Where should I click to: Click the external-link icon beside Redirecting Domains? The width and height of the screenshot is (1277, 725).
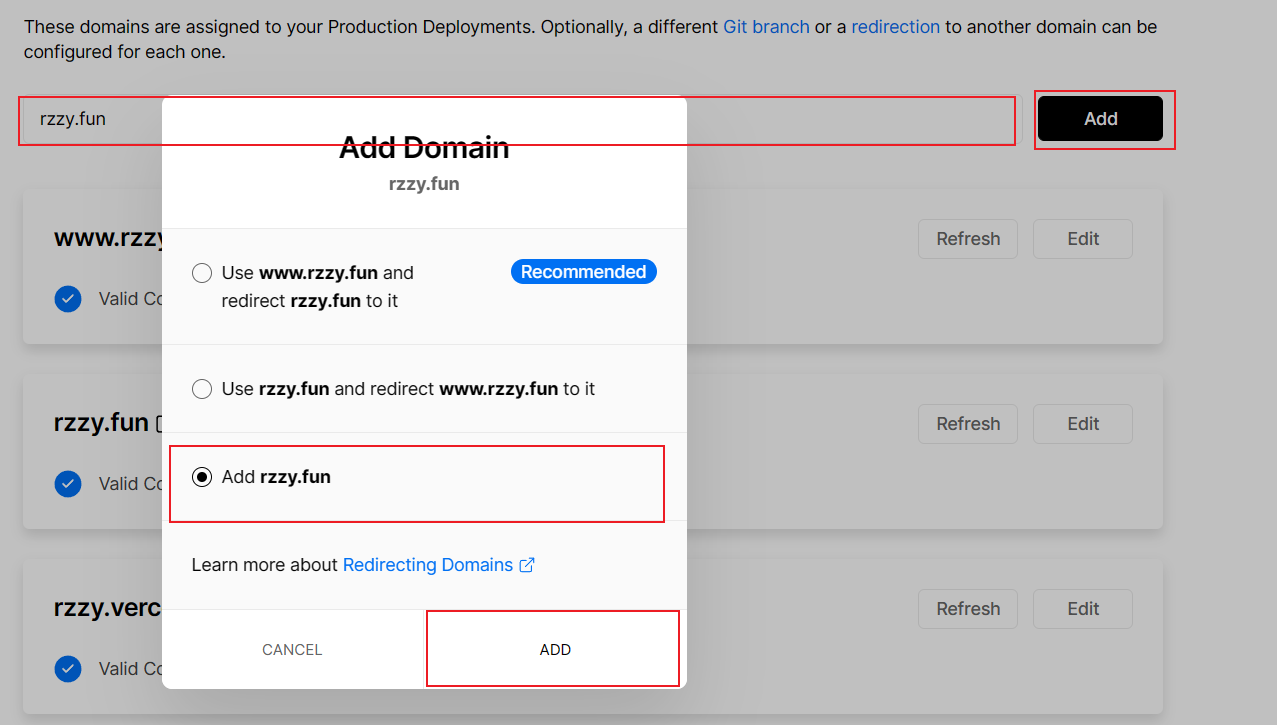tap(527, 565)
